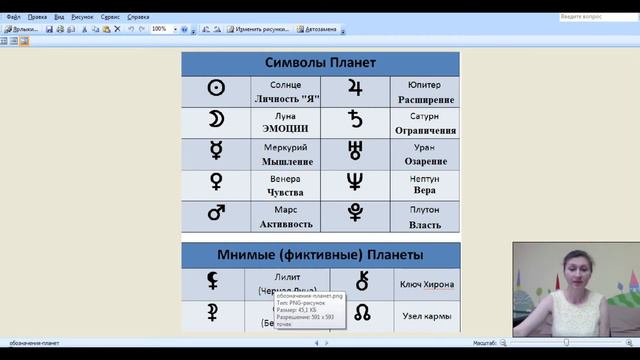The image size is (640, 360).
Task: Switch to filmstrip view
Action: [x=14, y=41]
